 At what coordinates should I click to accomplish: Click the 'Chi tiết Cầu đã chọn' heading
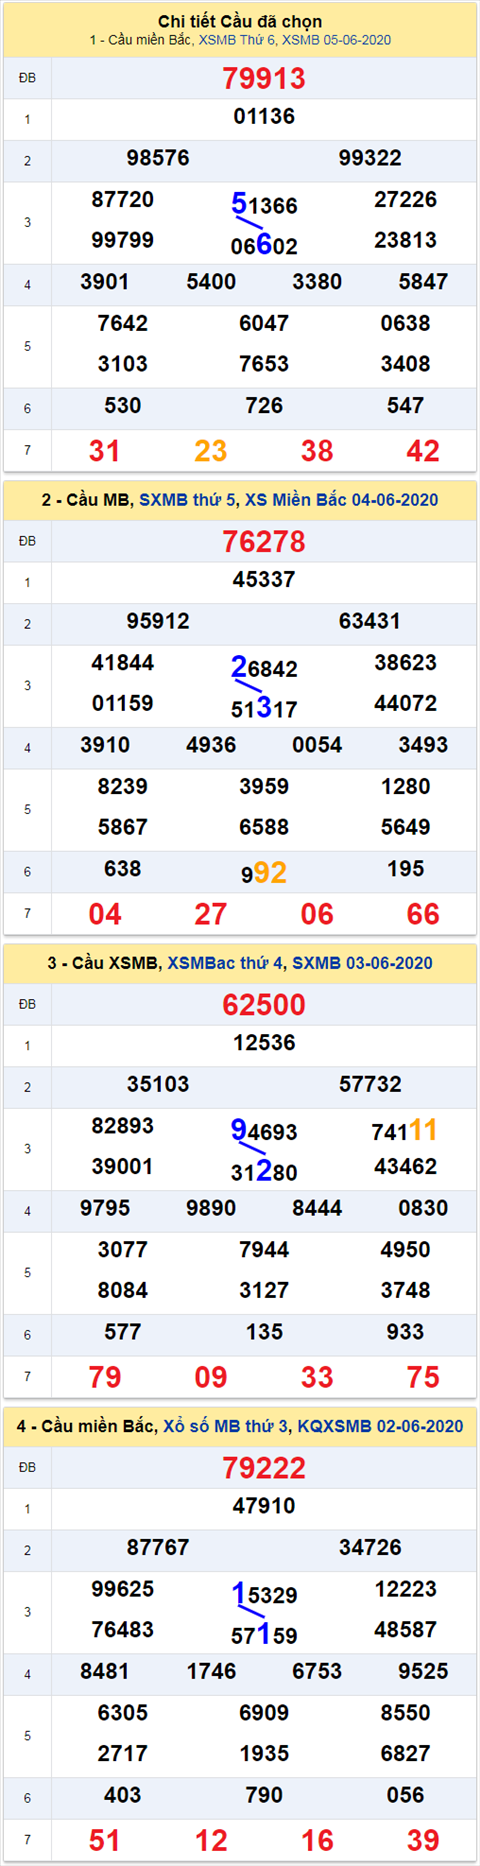(x=240, y=21)
